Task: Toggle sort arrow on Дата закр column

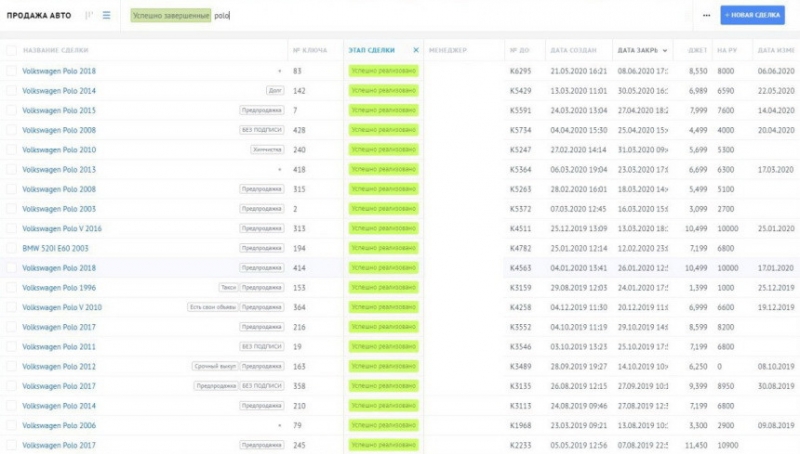Action: pyautogui.click(x=665, y=51)
